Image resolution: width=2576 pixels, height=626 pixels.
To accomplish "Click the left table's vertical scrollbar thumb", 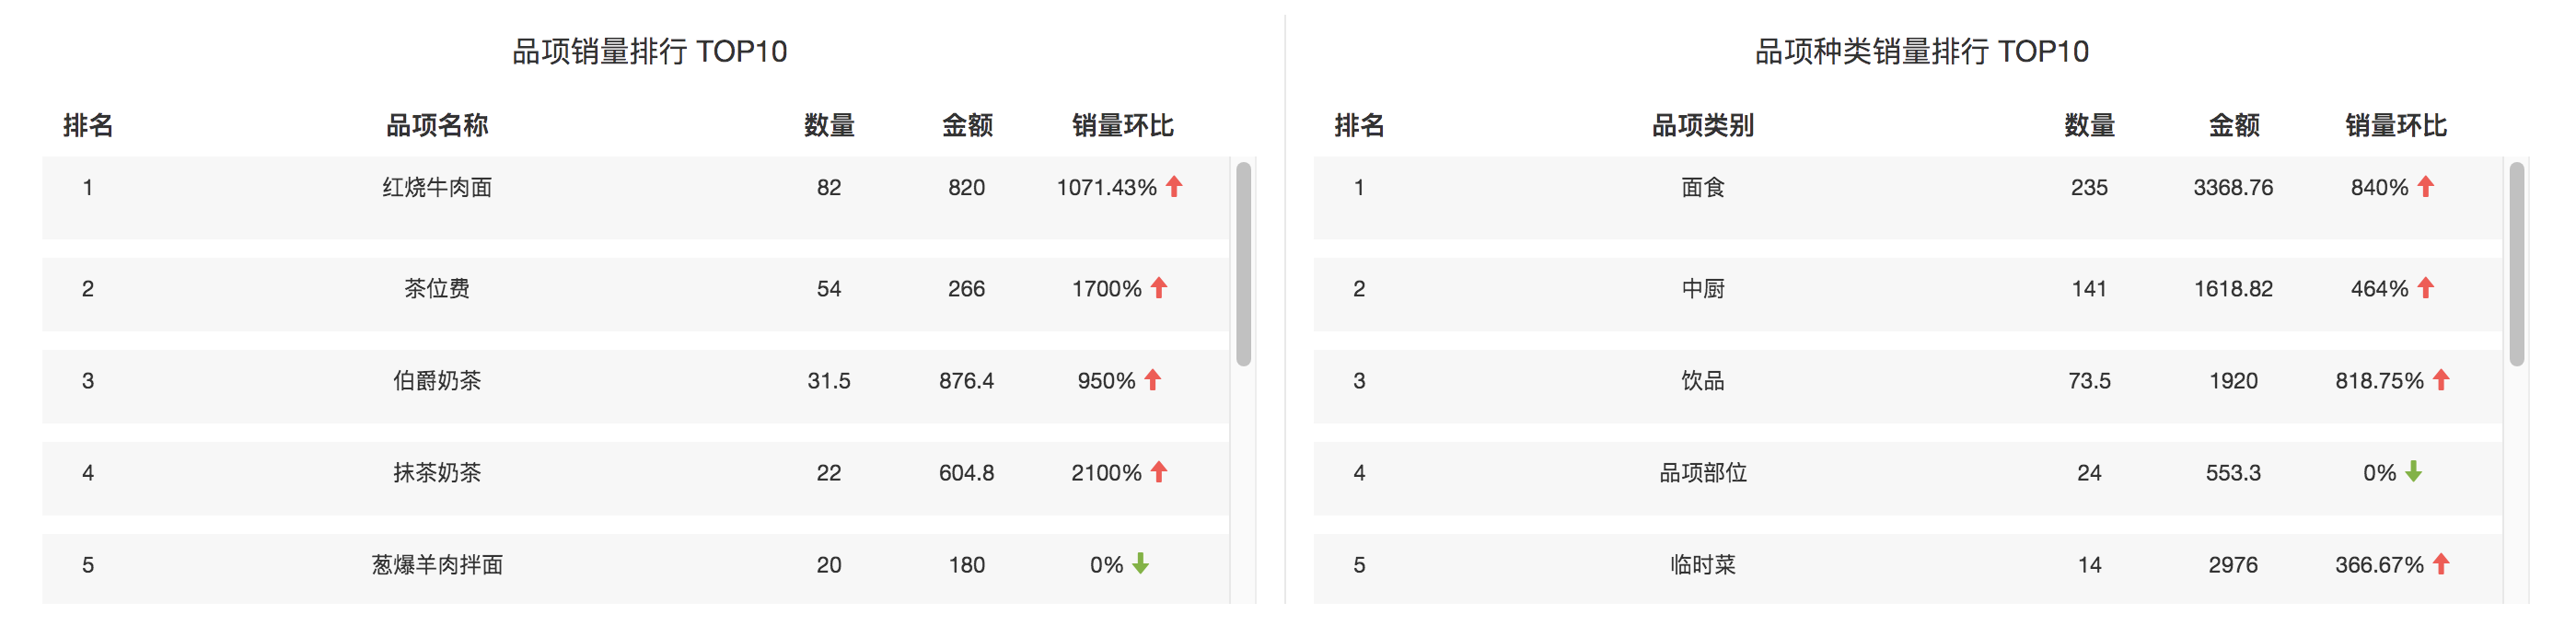I will pos(1244,264).
